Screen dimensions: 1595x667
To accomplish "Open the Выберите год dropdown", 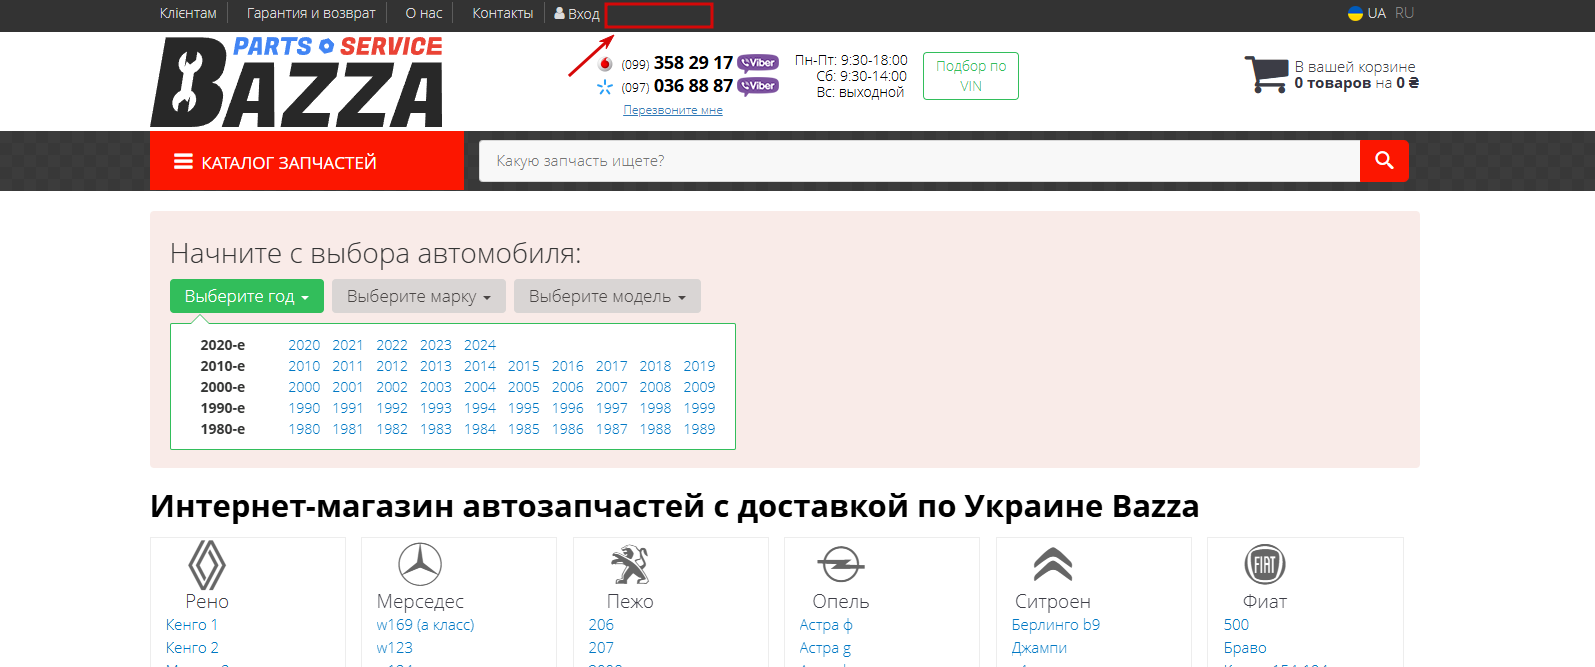I will coord(247,296).
